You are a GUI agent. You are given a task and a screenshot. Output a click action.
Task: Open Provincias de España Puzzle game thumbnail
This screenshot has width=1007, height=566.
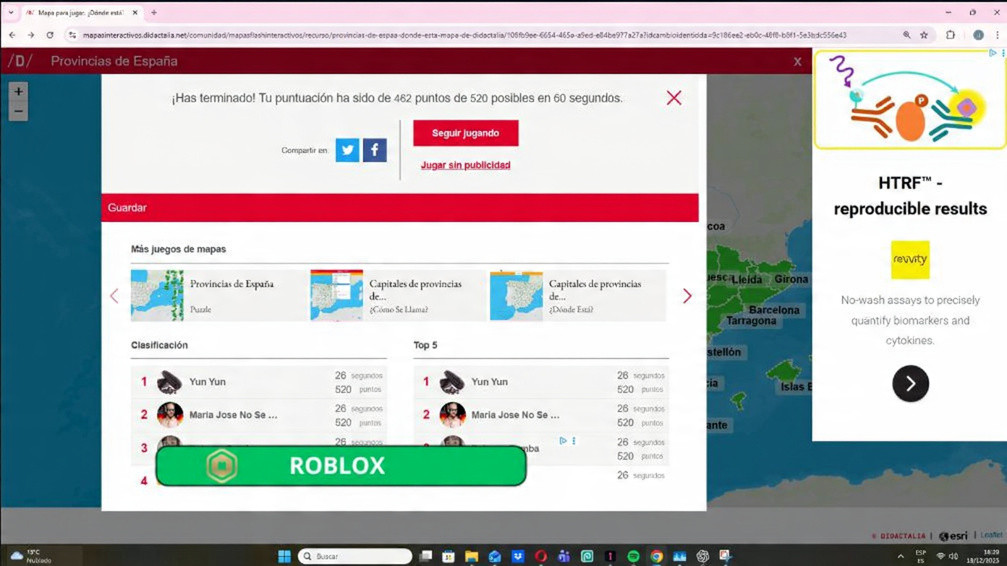pos(157,295)
